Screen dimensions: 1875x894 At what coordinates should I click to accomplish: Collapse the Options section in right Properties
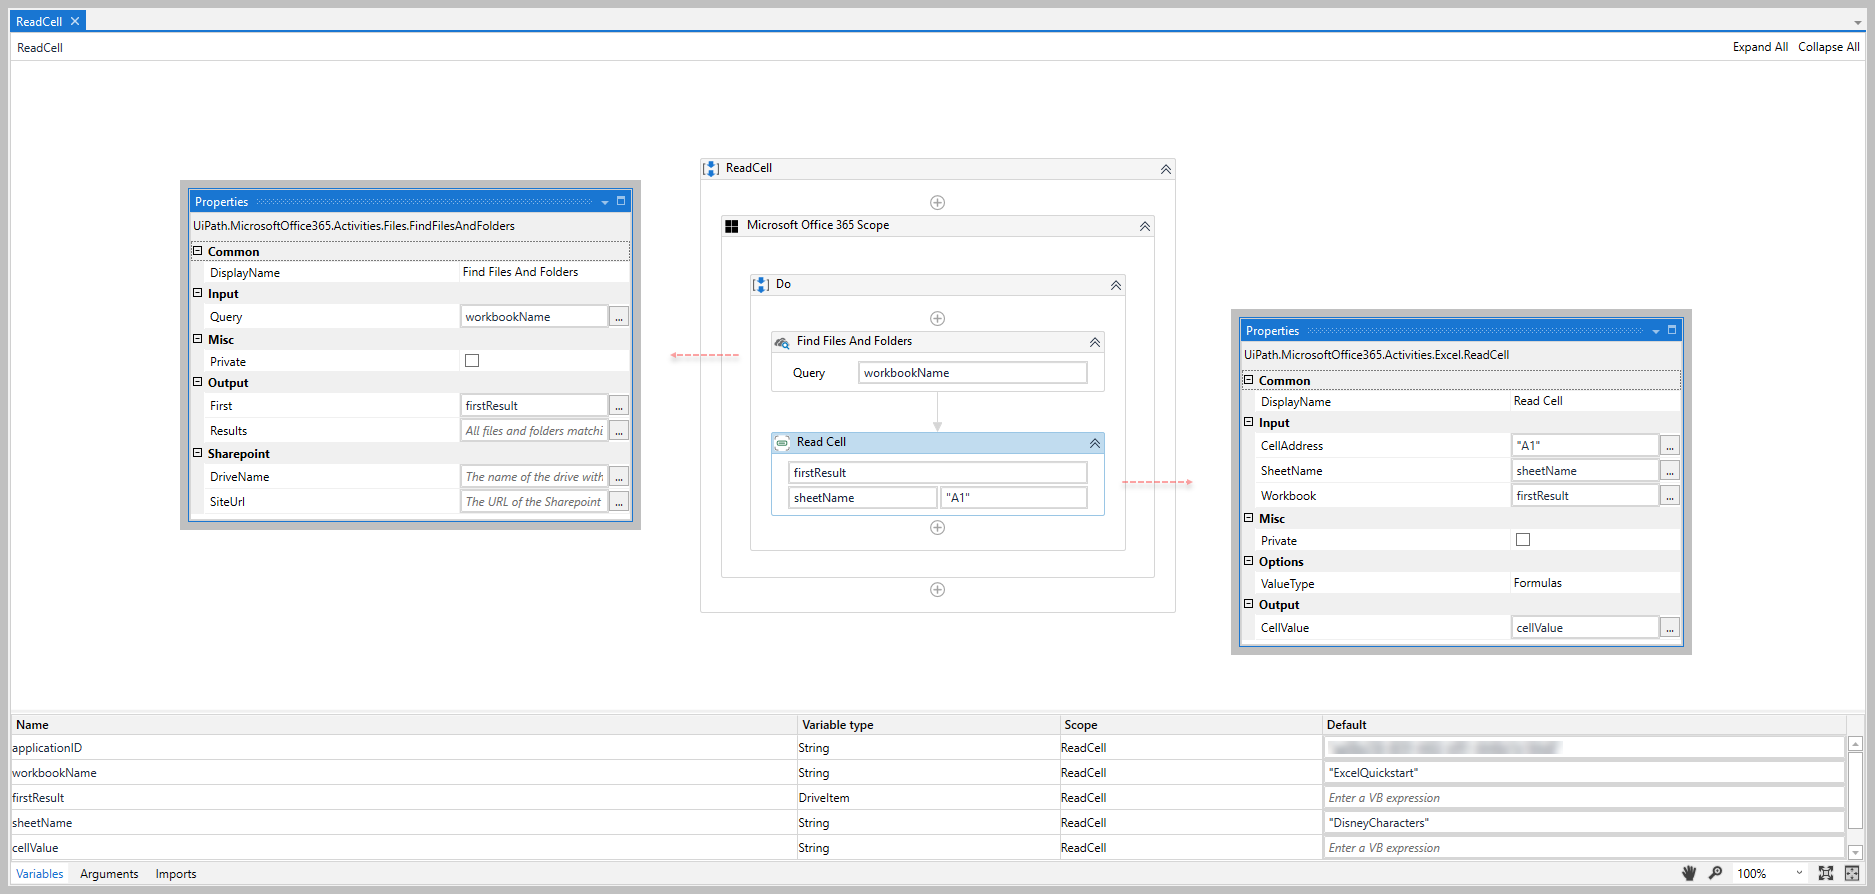1249,561
